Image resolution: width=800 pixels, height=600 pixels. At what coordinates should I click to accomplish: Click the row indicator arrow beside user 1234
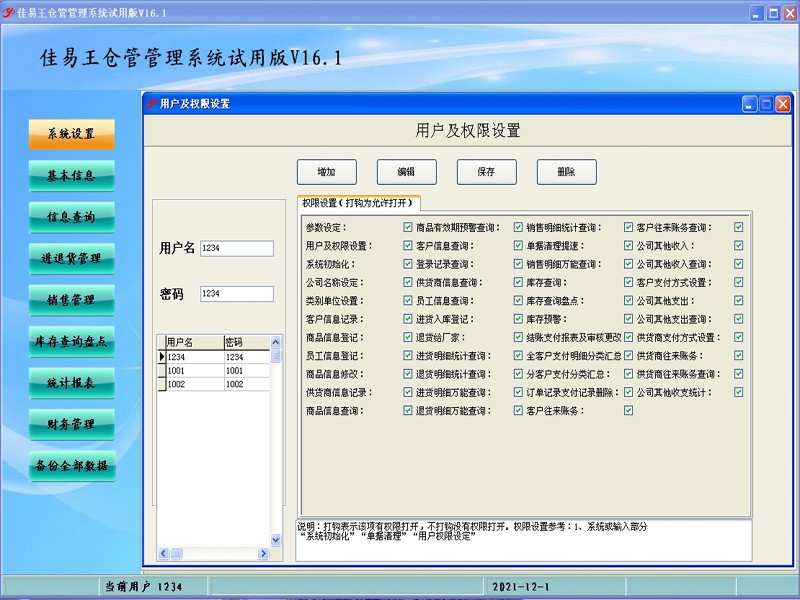162,357
